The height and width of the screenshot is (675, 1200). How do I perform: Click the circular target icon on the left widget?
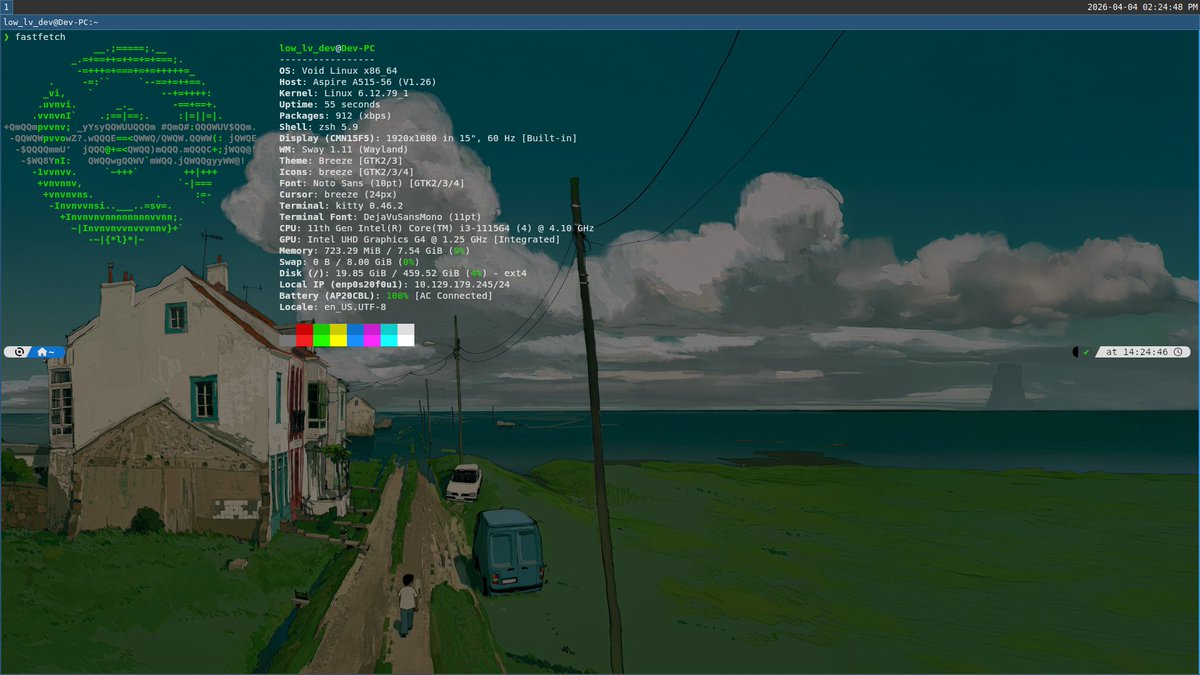tap(19, 351)
